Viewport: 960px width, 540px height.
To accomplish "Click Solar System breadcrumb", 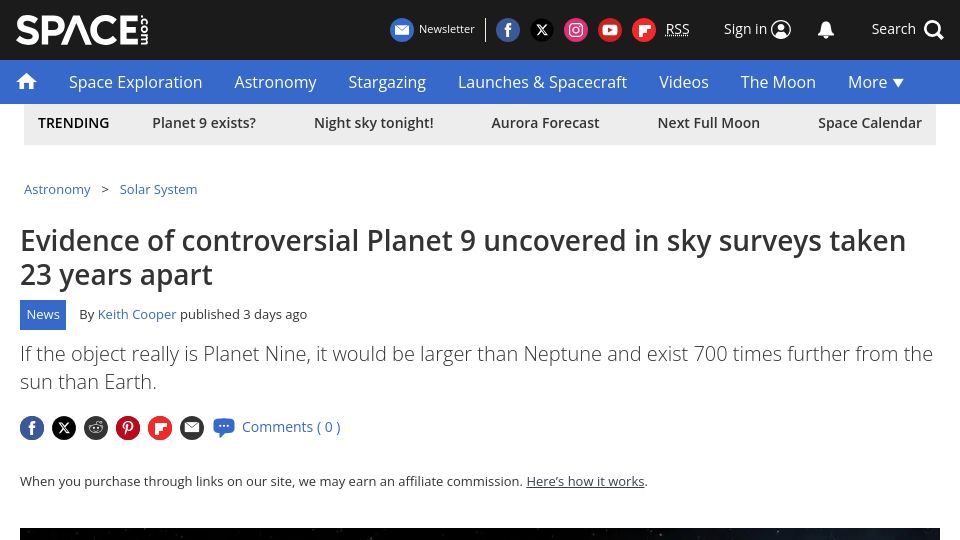I will click(x=158, y=190).
